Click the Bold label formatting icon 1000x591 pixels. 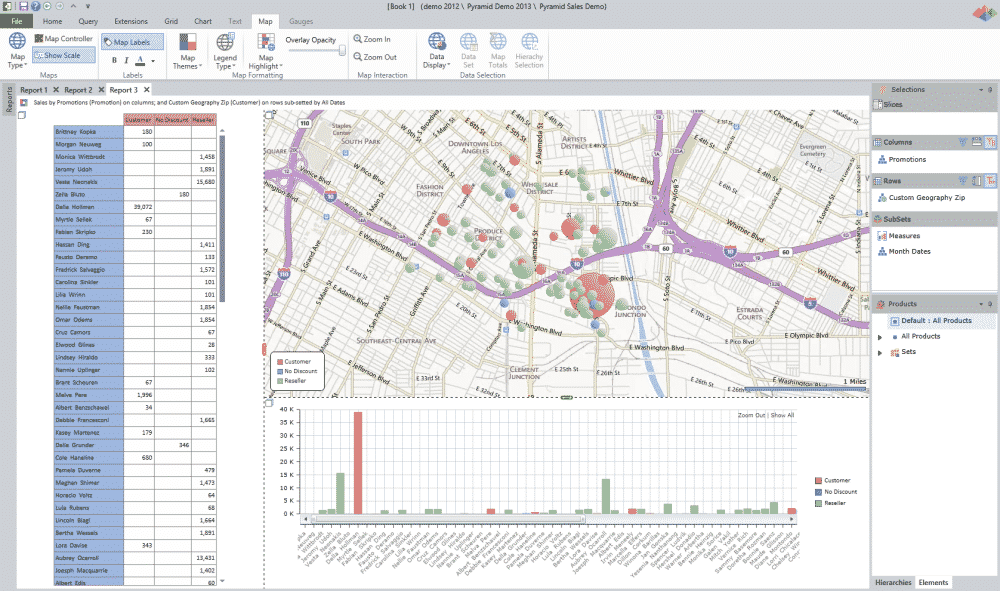click(x=114, y=61)
